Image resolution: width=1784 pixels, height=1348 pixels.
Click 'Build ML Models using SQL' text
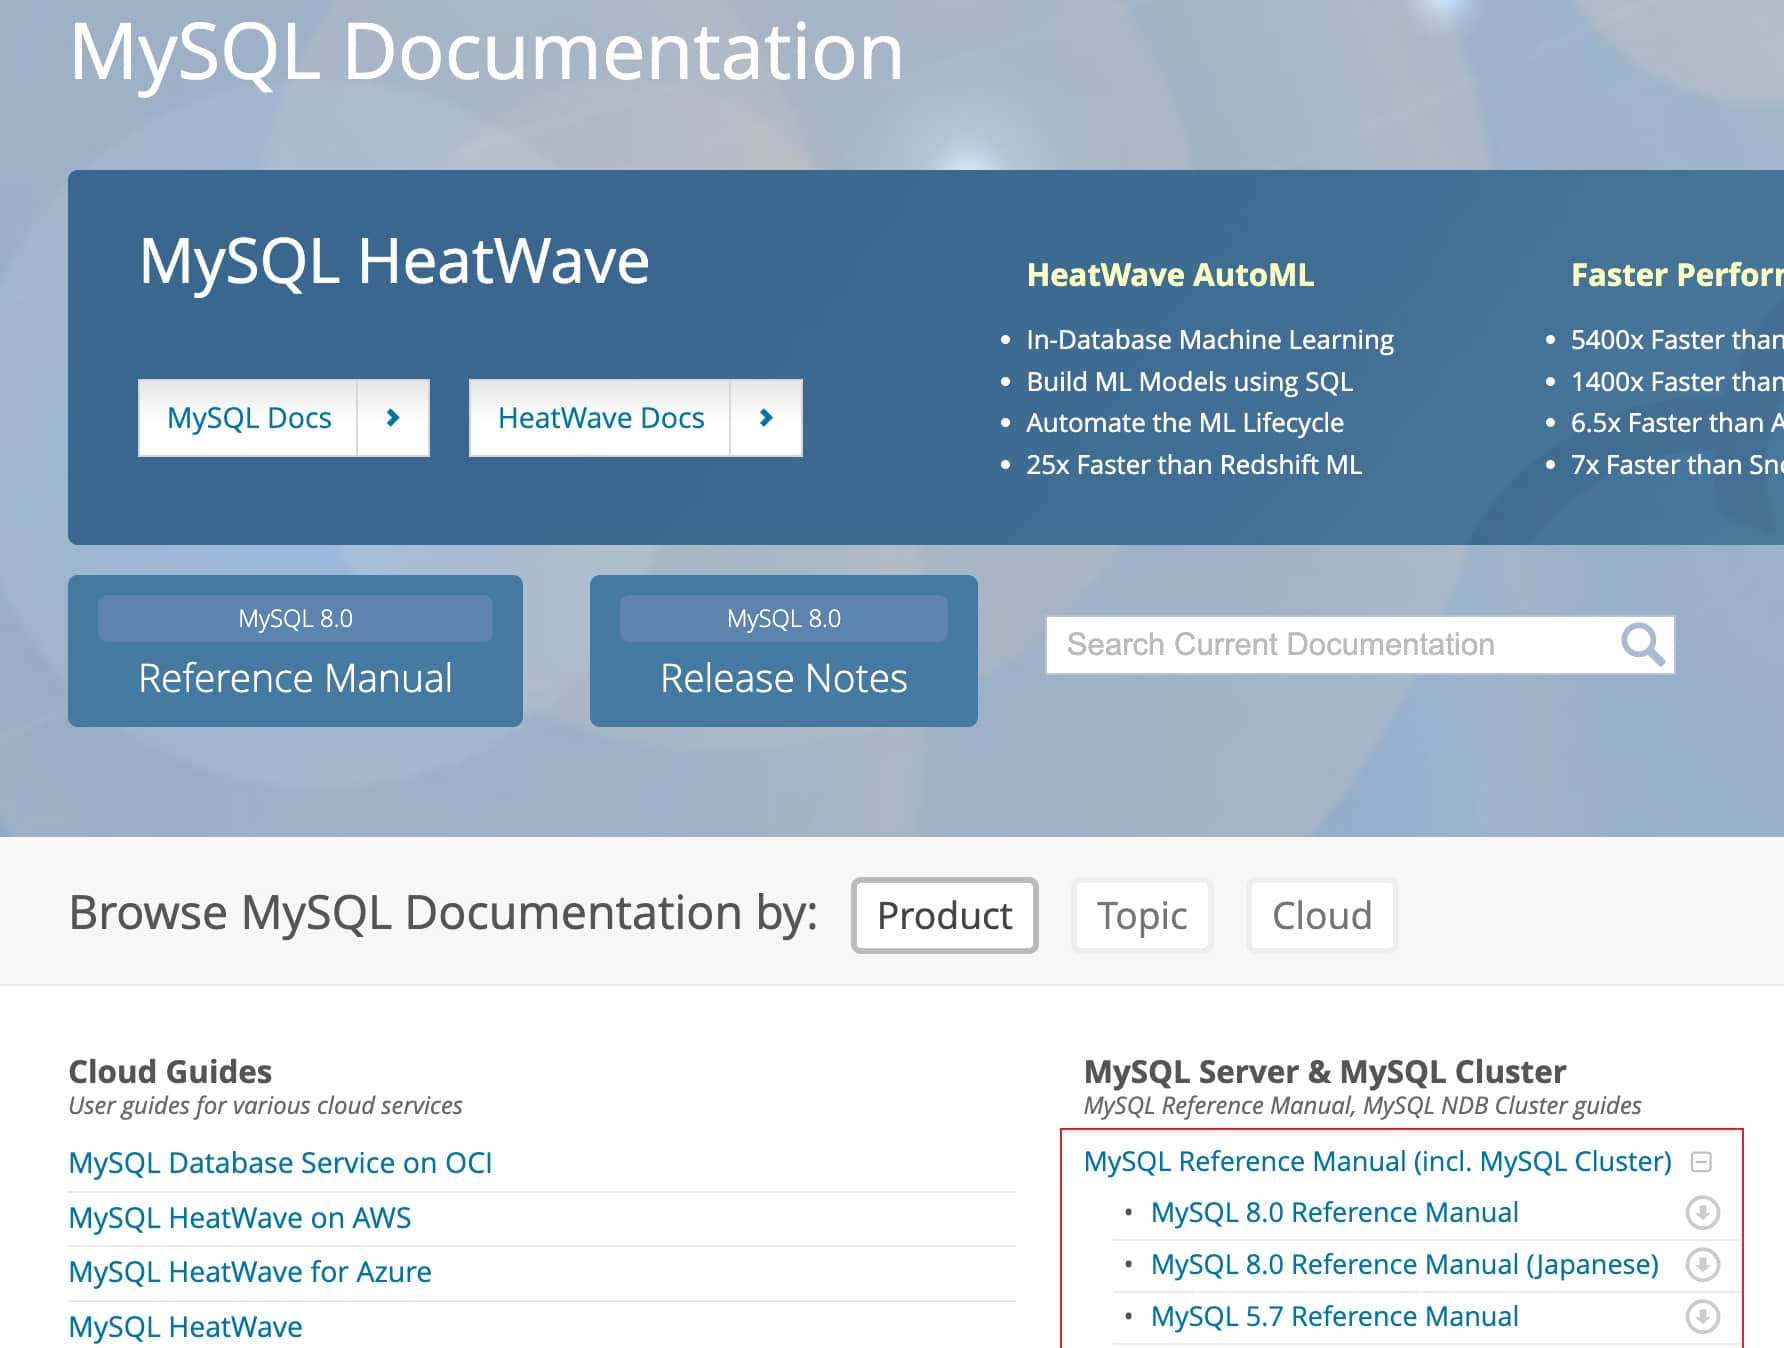tap(1190, 382)
